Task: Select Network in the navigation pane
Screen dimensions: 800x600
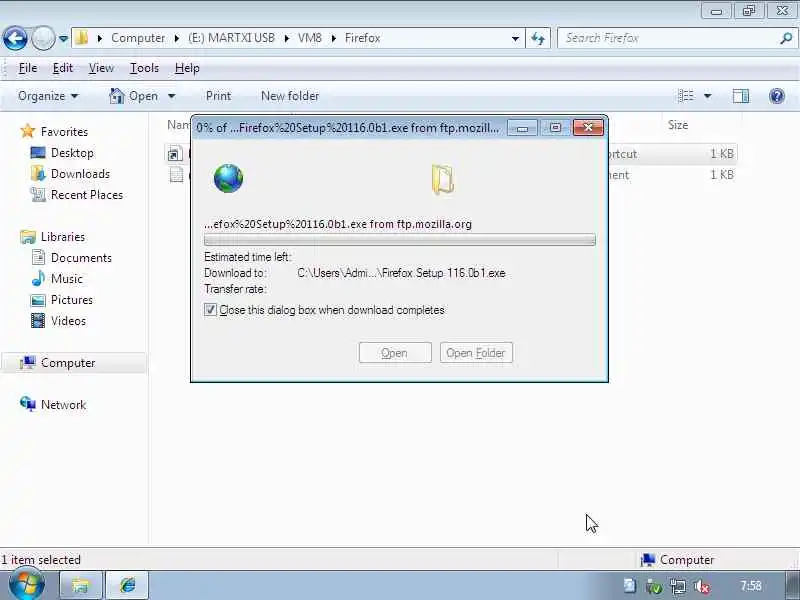Action: point(63,405)
